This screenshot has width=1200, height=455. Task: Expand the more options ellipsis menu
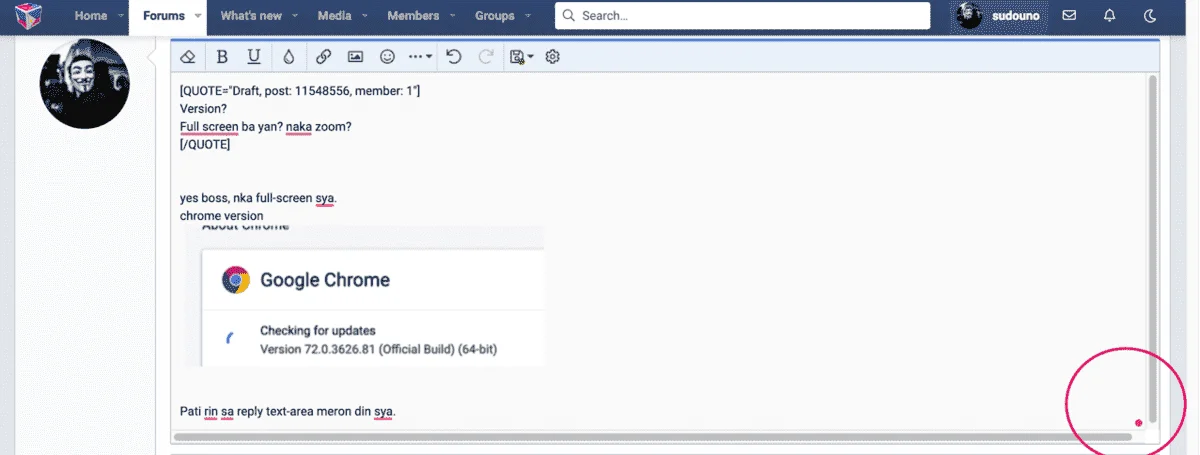click(x=421, y=57)
